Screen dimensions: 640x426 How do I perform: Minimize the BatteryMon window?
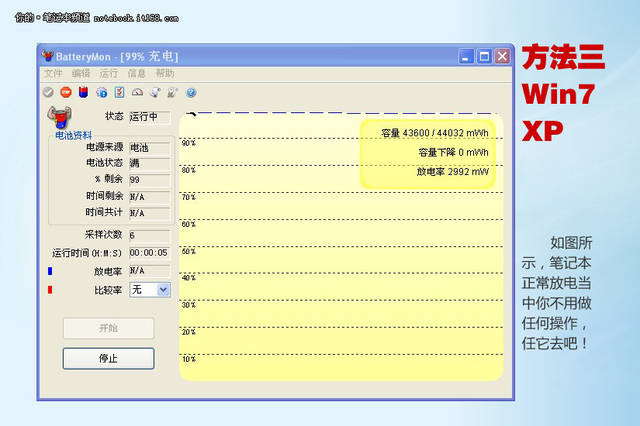[x=466, y=56]
